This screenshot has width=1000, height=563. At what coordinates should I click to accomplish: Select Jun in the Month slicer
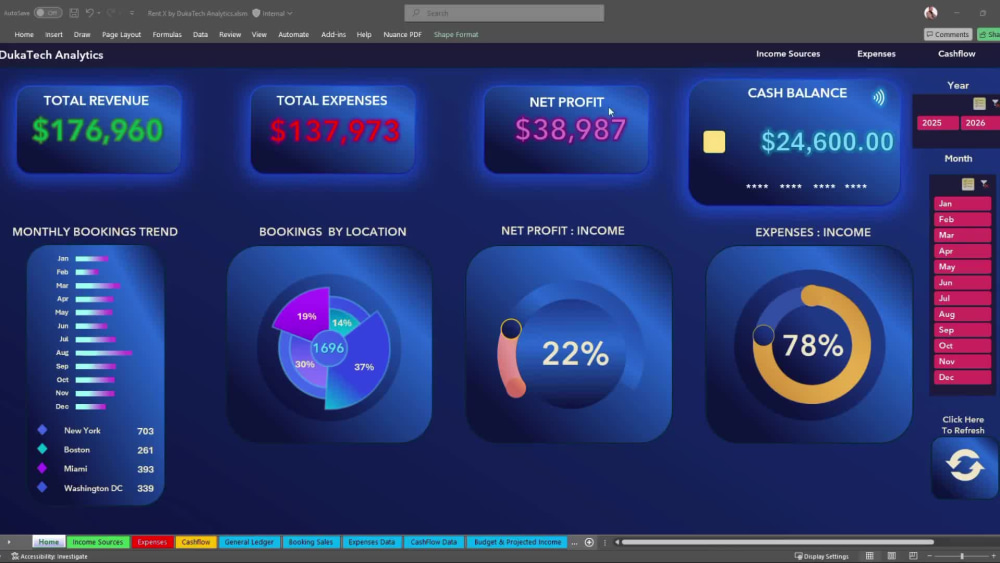[962, 282]
